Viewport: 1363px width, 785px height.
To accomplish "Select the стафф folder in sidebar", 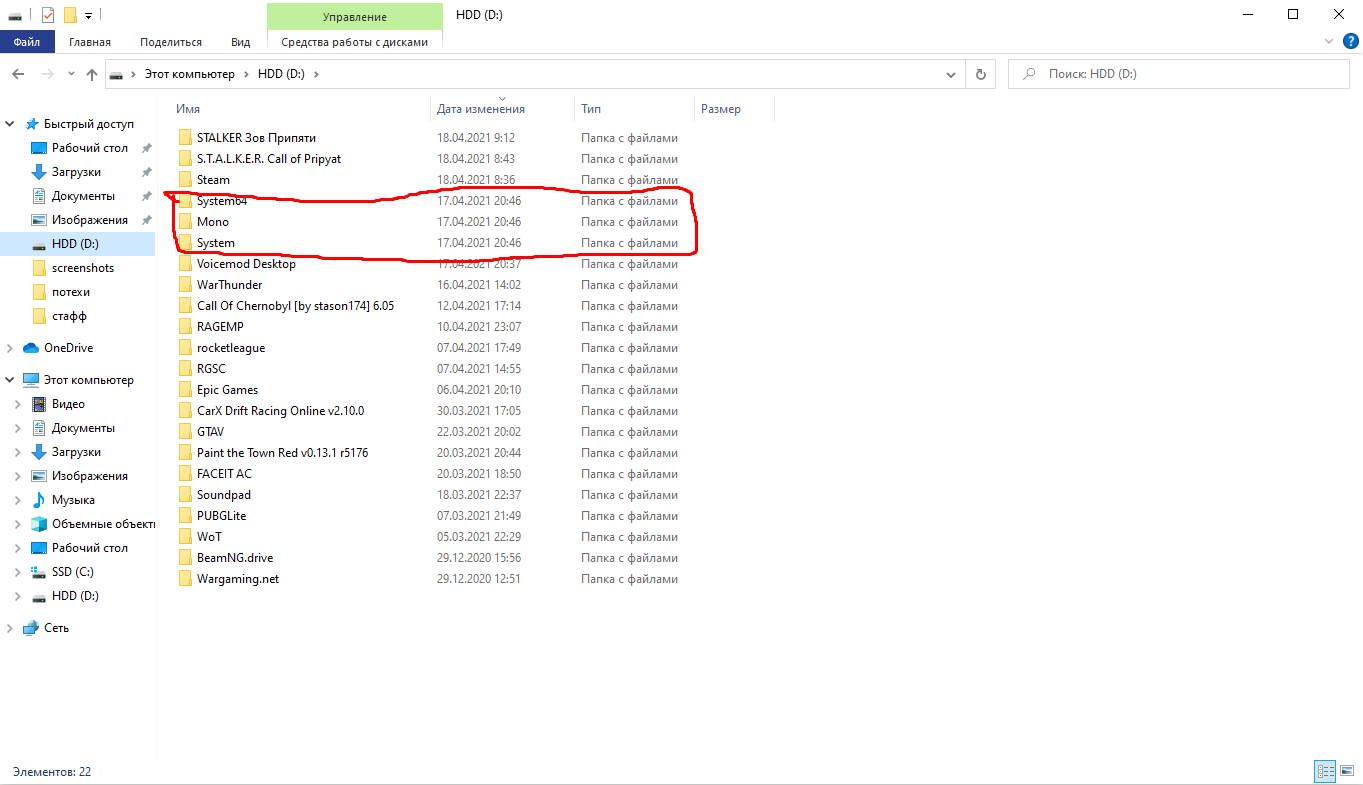I will coord(69,316).
